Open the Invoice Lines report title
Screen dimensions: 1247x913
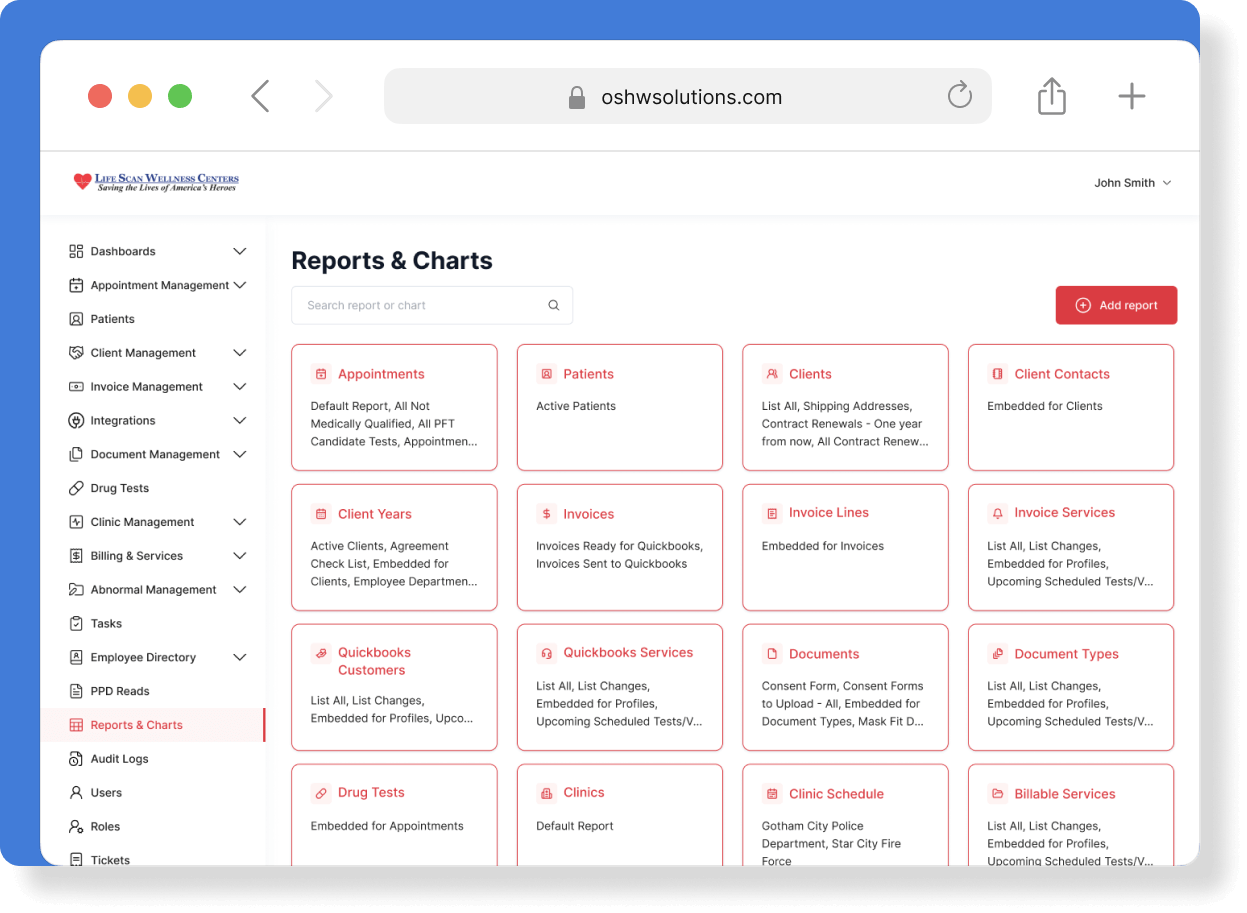tap(829, 513)
